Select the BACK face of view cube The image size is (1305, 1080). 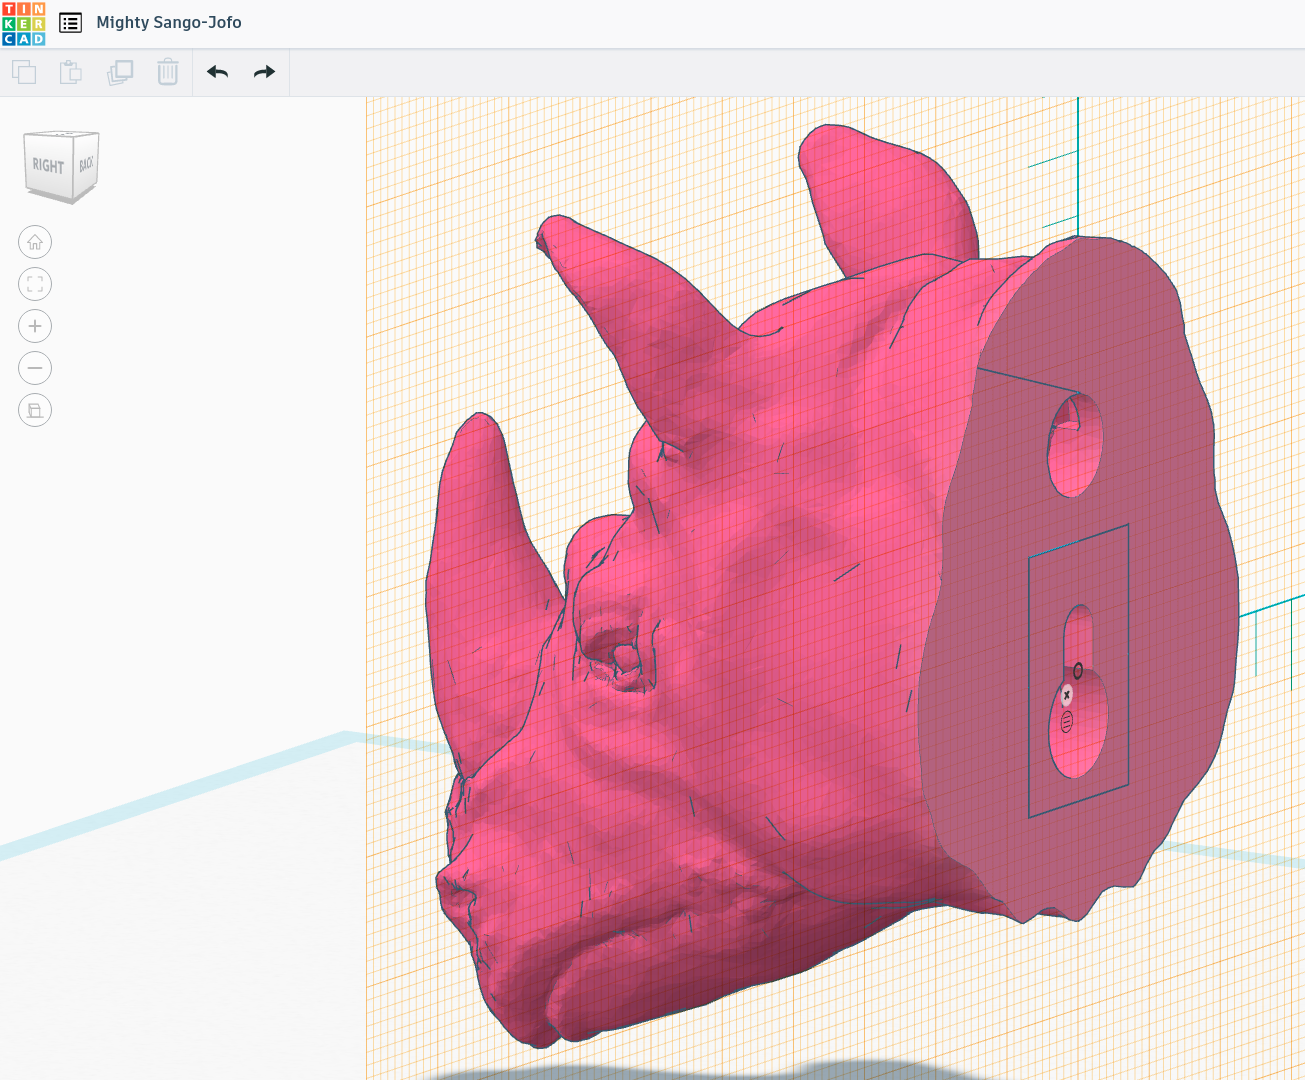tap(87, 163)
